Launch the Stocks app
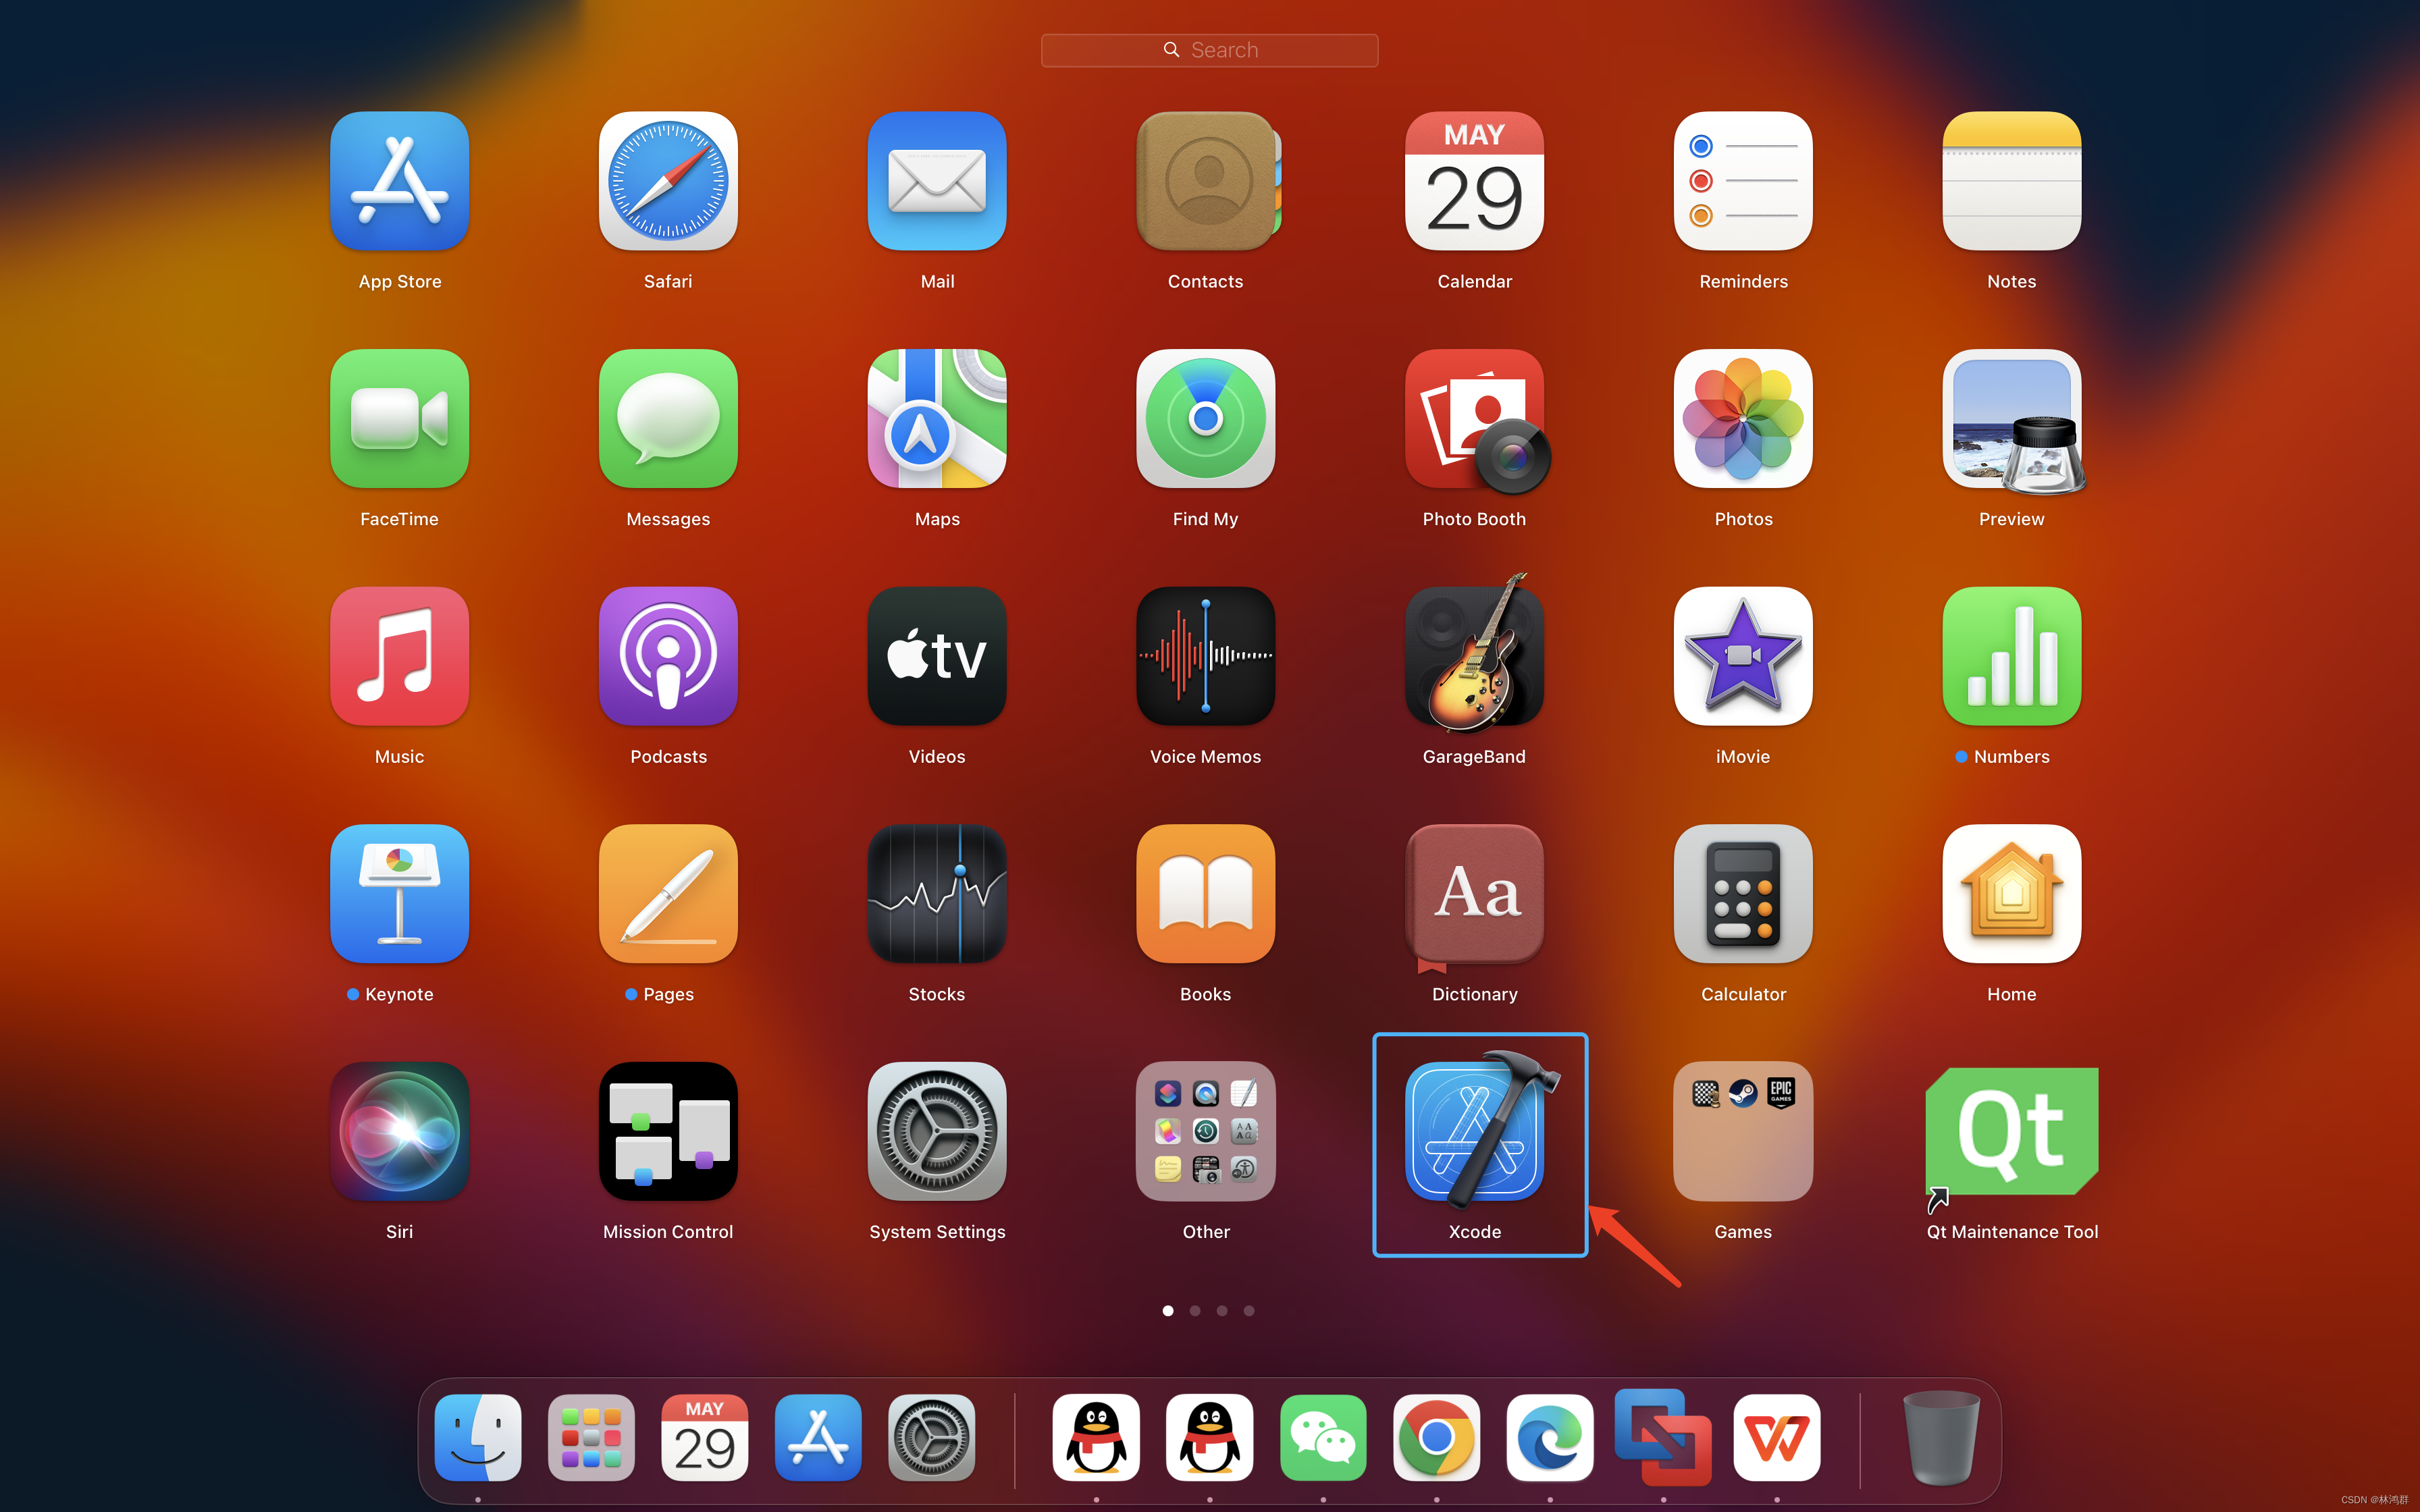Image resolution: width=2420 pixels, height=1512 pixels. coord(937,893)
